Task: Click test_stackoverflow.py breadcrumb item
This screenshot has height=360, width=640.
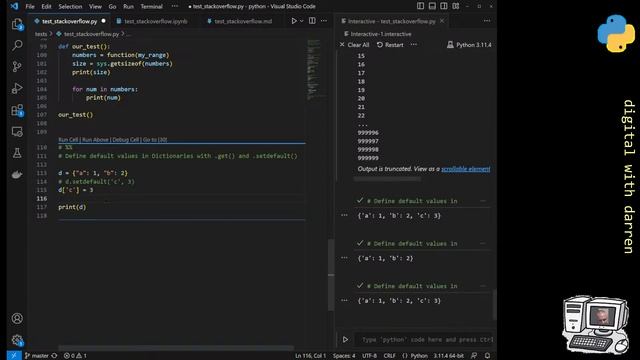Action: tap(87, 34)
